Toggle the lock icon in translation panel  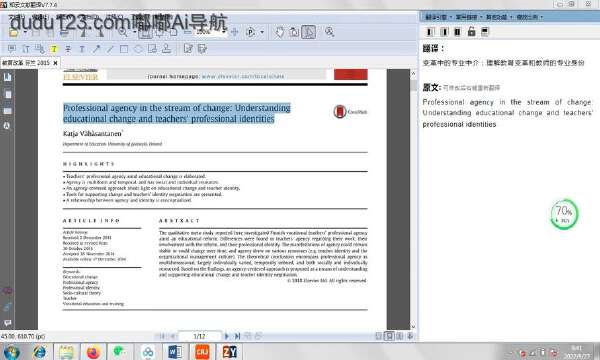point(471,31)
